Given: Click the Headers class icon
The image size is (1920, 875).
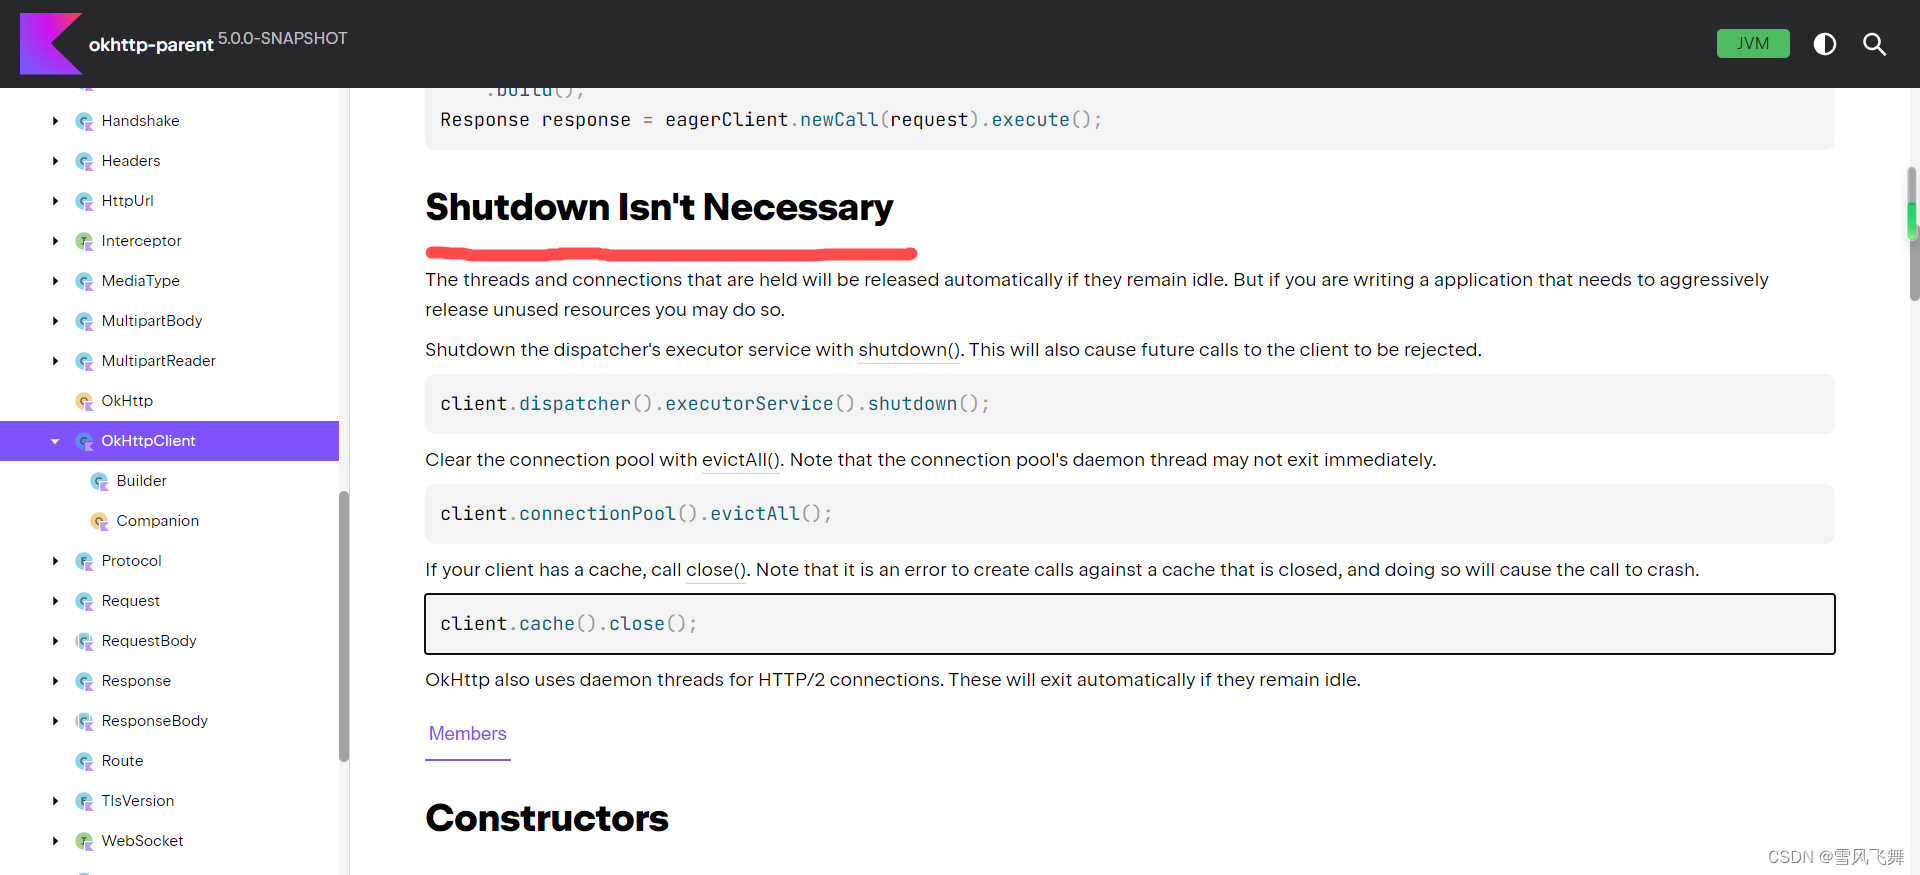Looking at the screenshot, I should 85,162.
